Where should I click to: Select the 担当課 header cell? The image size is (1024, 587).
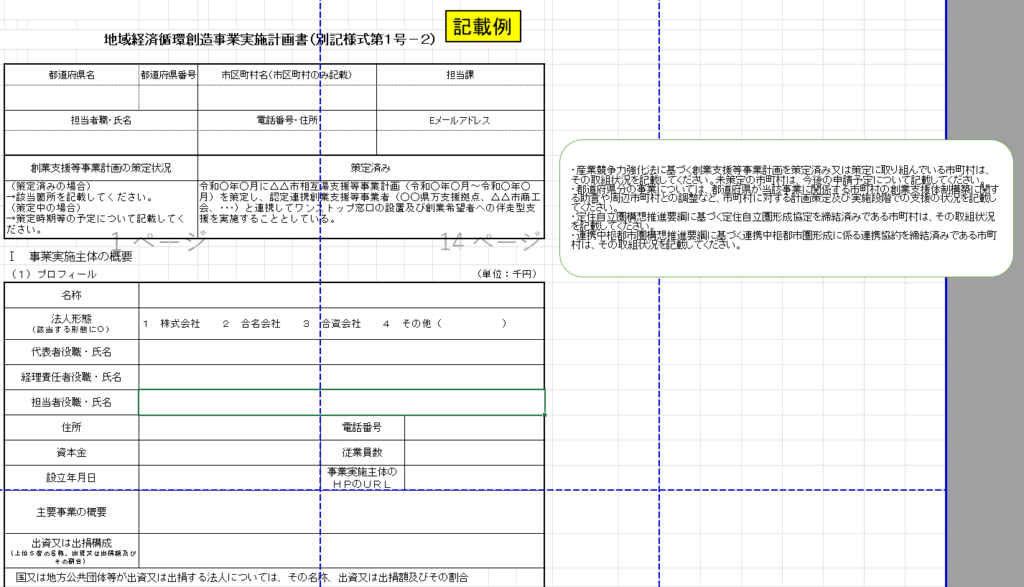coord(459,75)
